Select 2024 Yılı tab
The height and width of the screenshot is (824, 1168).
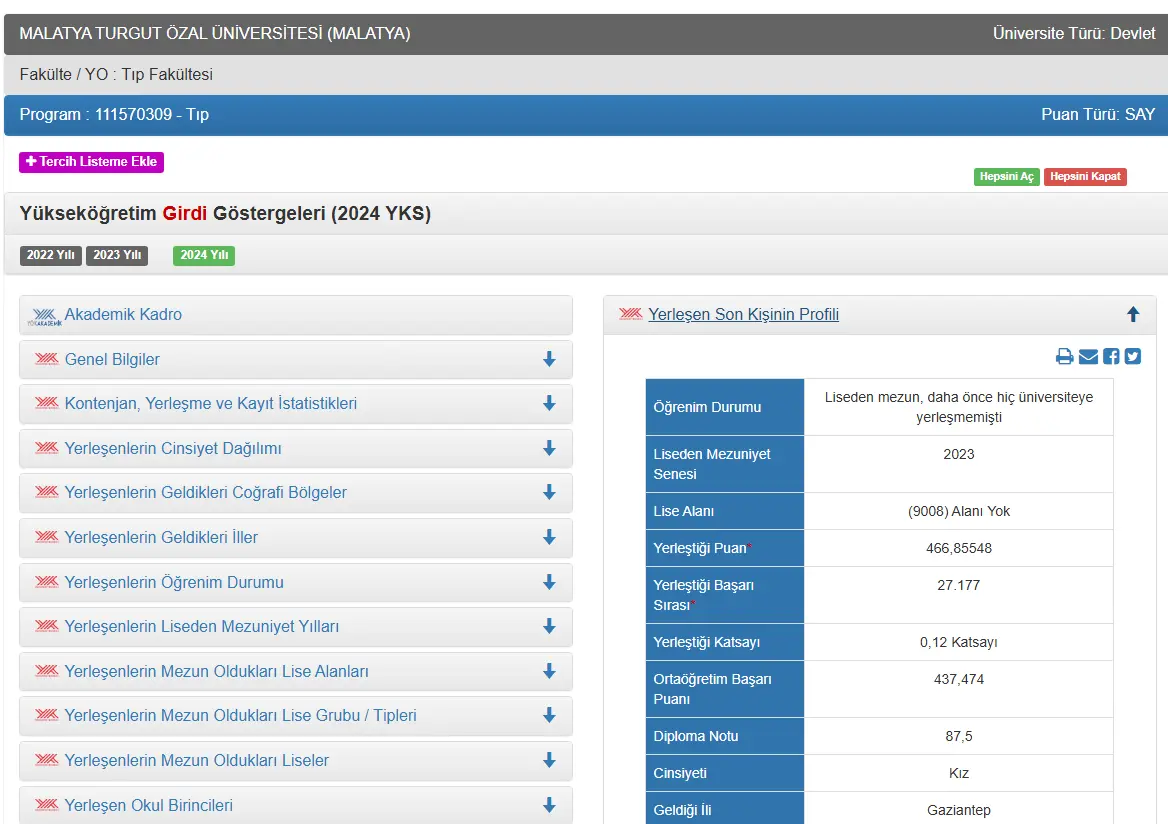pyautogui.click(x=203, y=255)
